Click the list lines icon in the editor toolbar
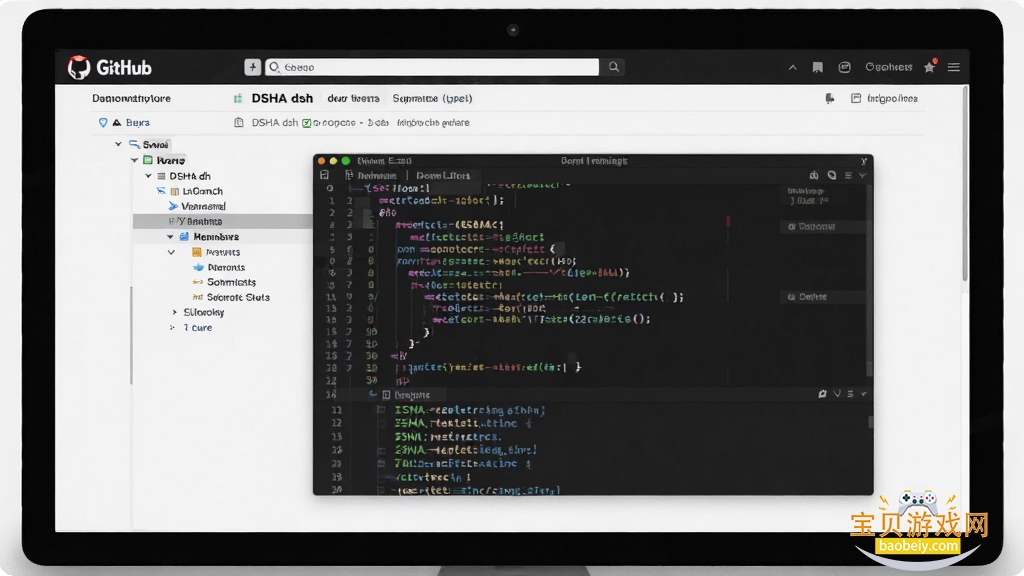 [848, 175]
